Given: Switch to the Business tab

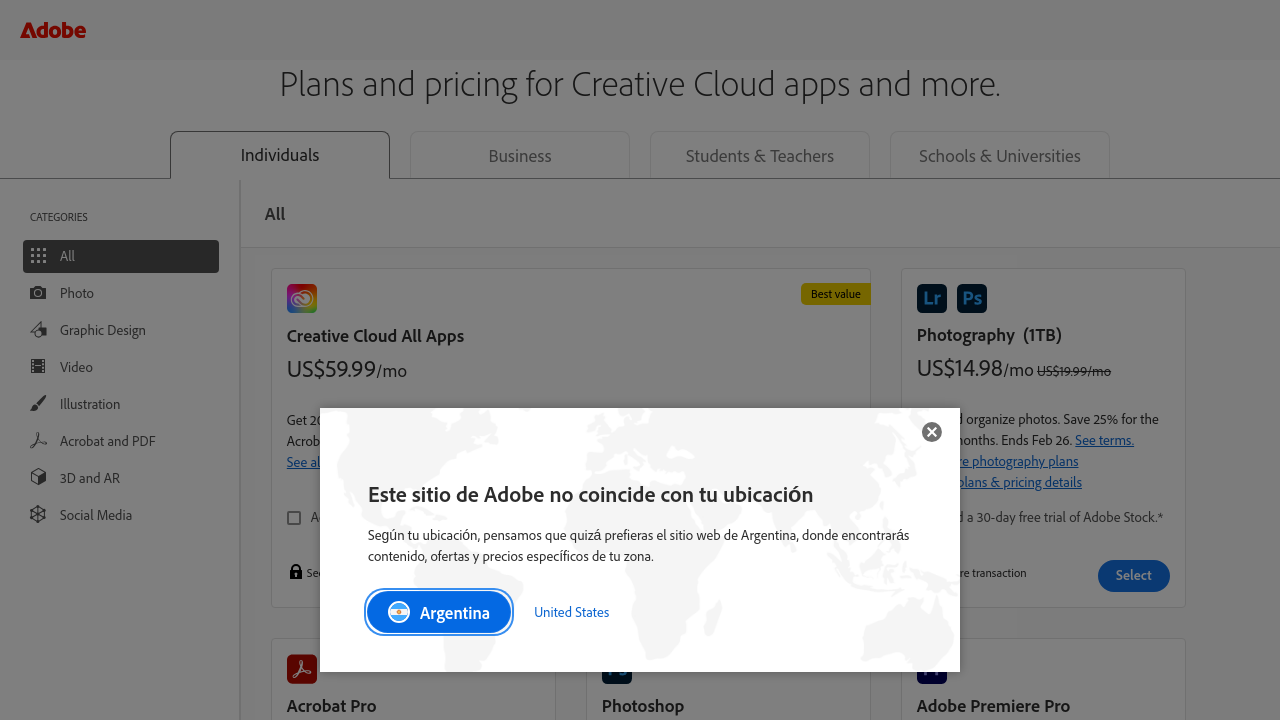Looking at the screenshot, I should (519, 156).
